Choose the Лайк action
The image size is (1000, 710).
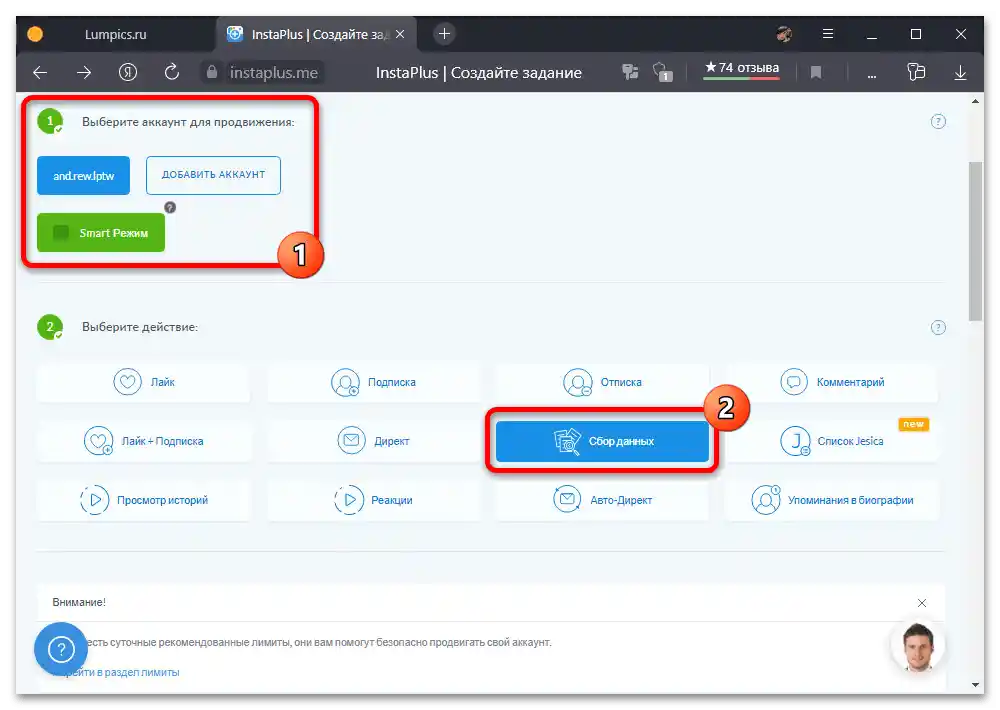[x=143, y=382]
